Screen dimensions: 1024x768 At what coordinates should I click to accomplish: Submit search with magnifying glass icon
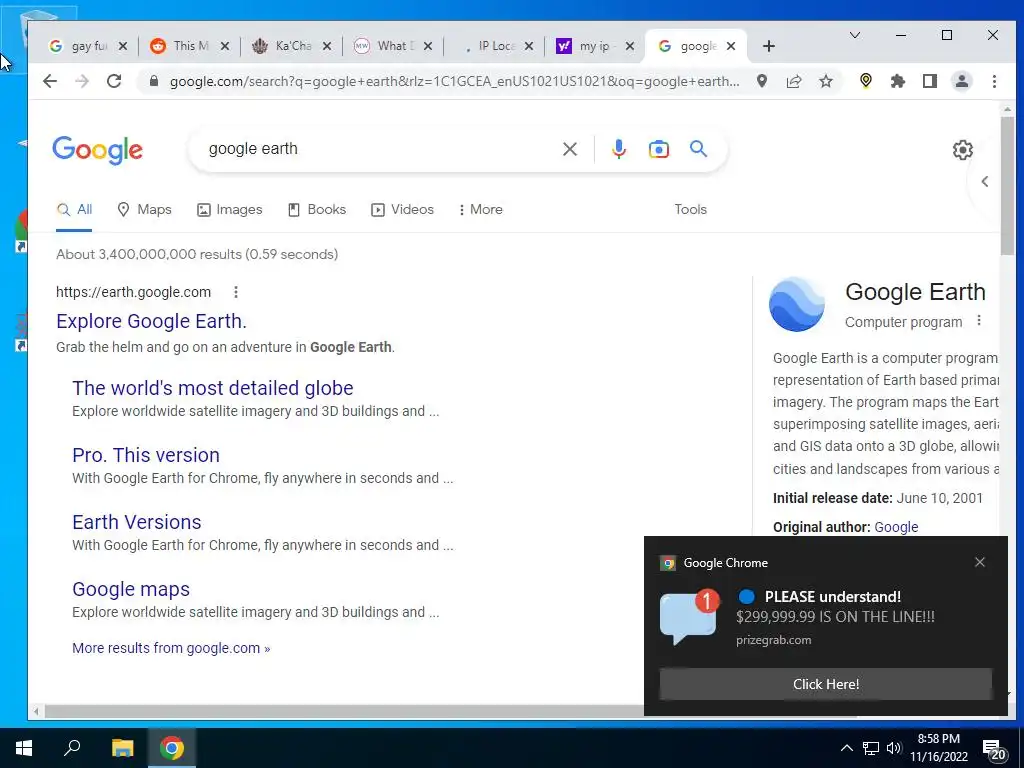coord(698,149)
